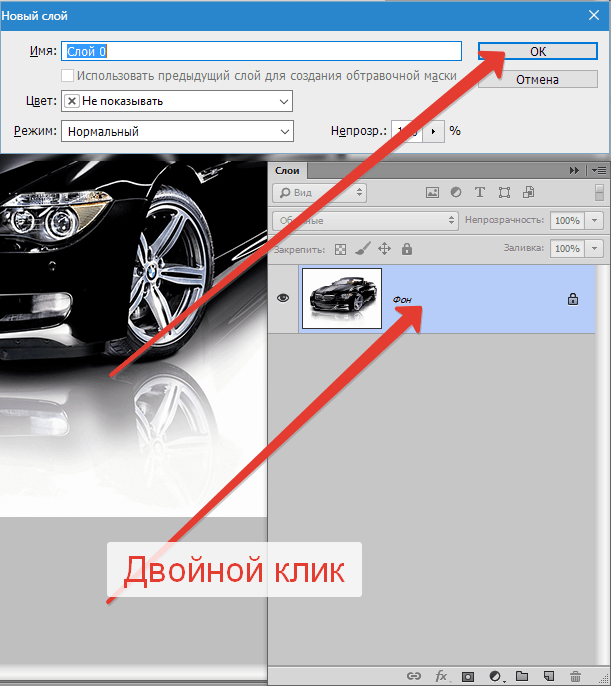Open the layer styles fx menu
The image size is (611, 686).
(441, 676)
